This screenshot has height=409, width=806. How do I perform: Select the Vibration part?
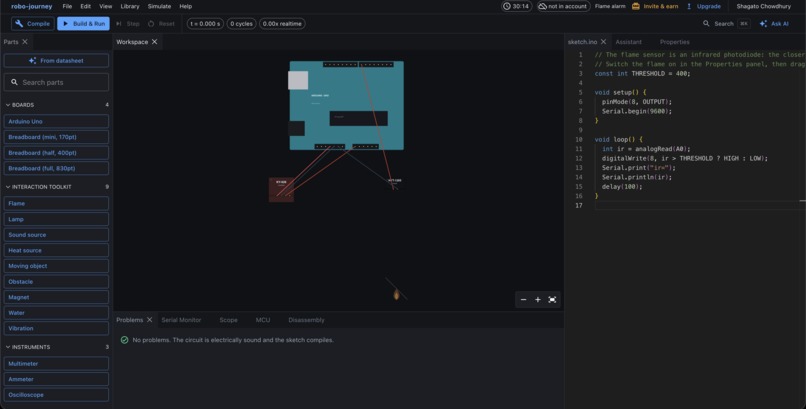coord(56,328)
